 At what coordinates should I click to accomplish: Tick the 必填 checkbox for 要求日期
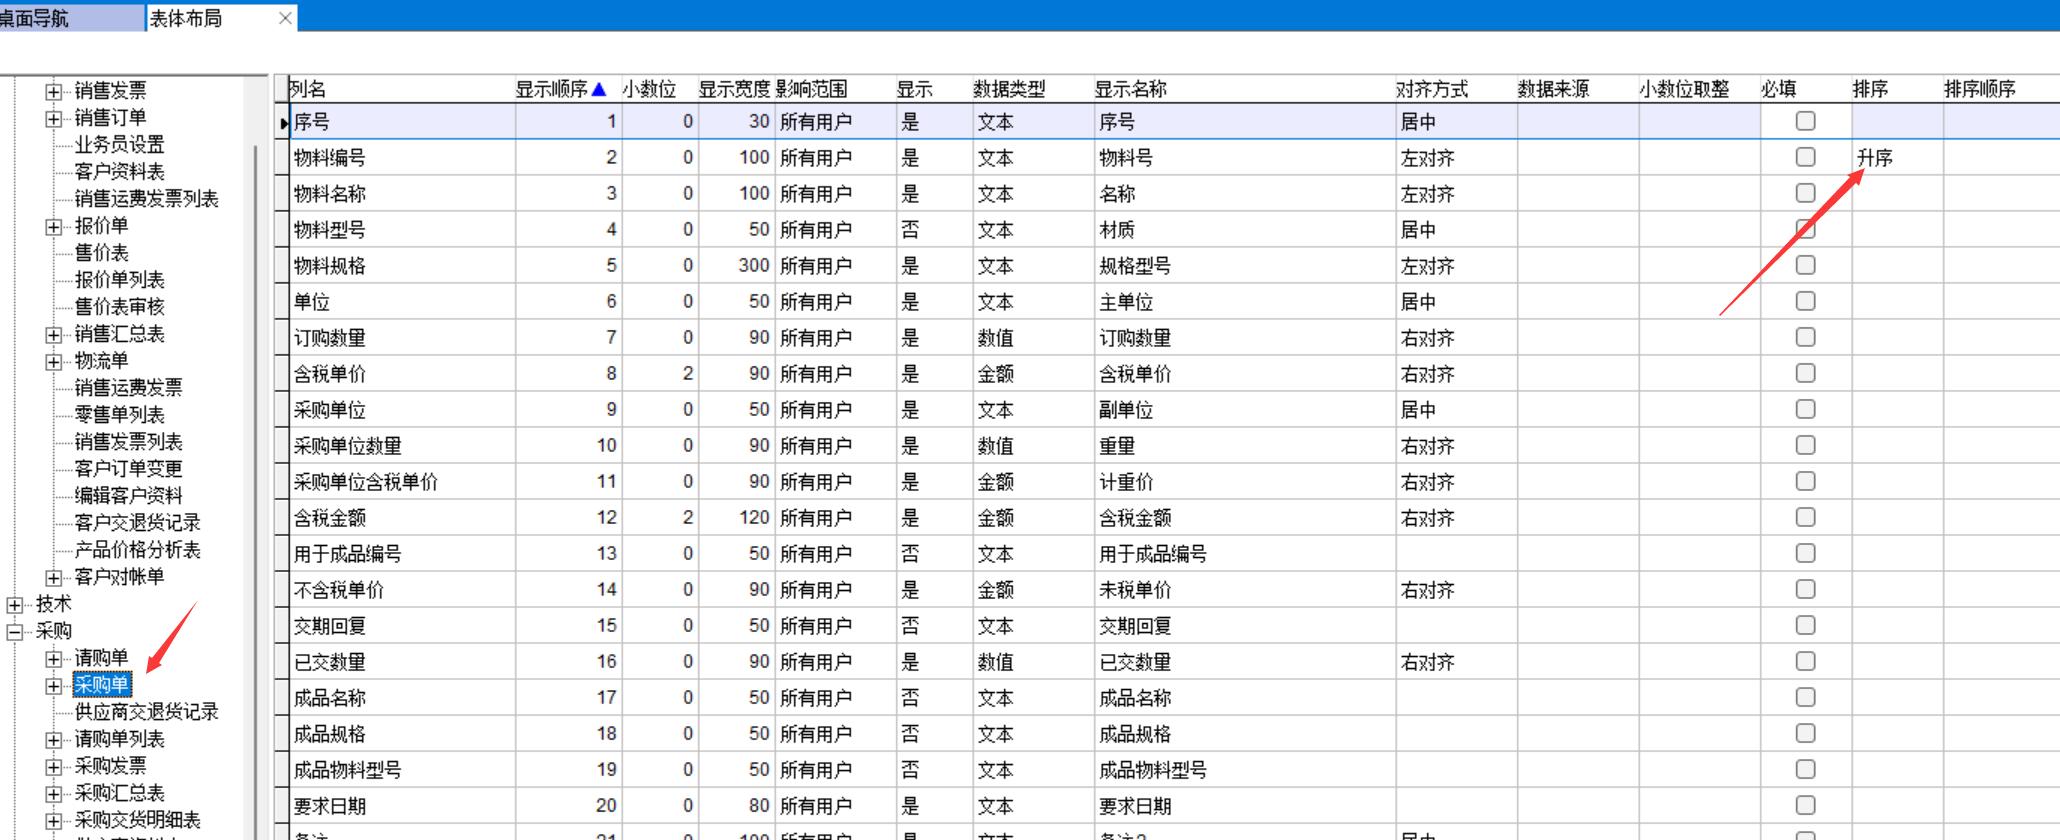pyautogui.click(x=1805, y=805)
